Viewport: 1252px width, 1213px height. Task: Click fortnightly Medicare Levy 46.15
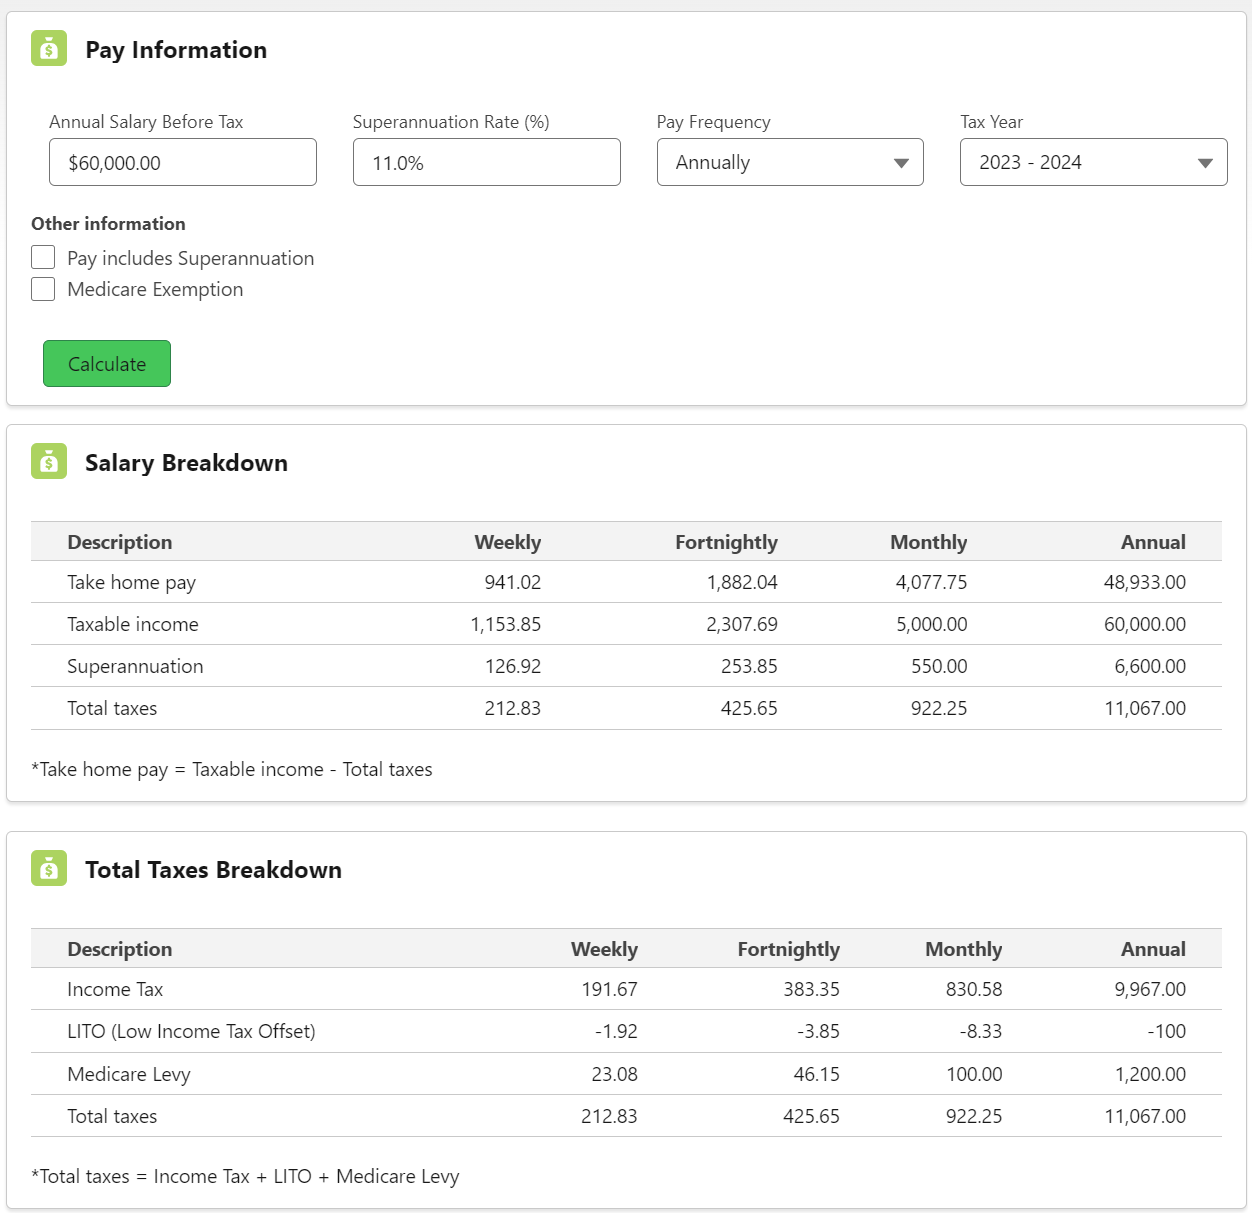point(817,1074)
